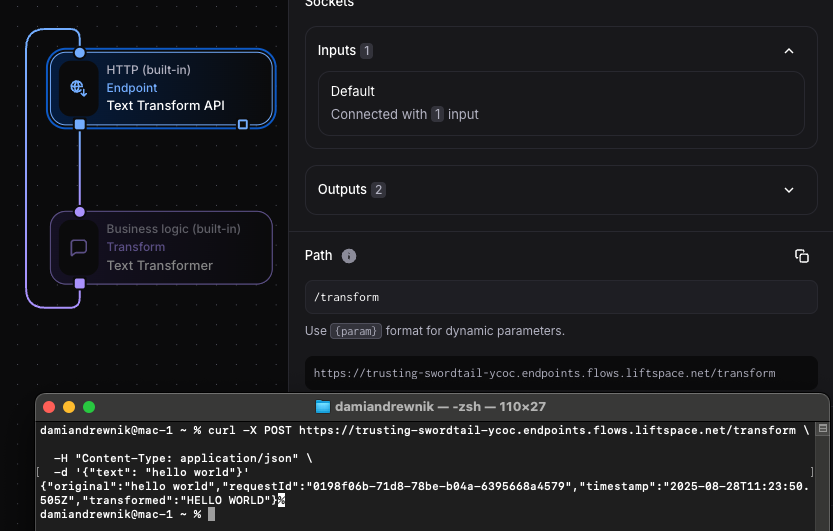Open the Path info tooltip icon
Viewport: 833px width, 531px height.
348,256
